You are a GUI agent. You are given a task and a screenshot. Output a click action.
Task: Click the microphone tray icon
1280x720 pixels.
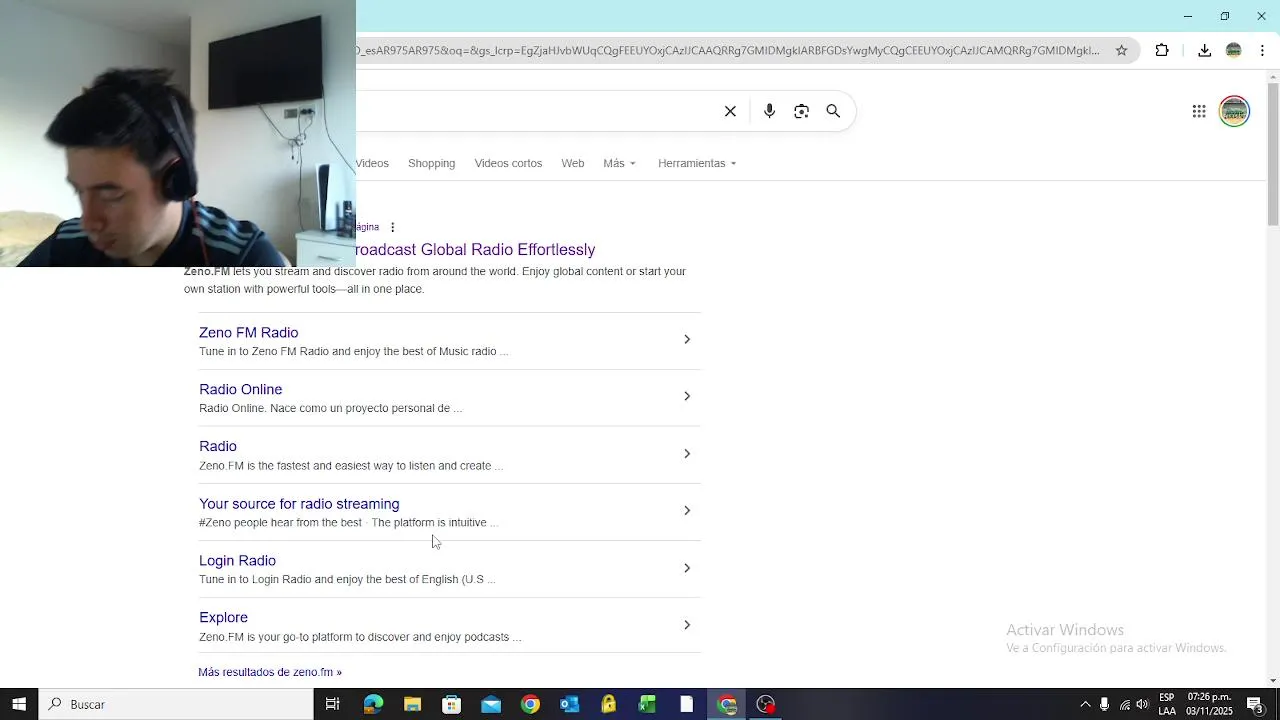(1104, 704)
